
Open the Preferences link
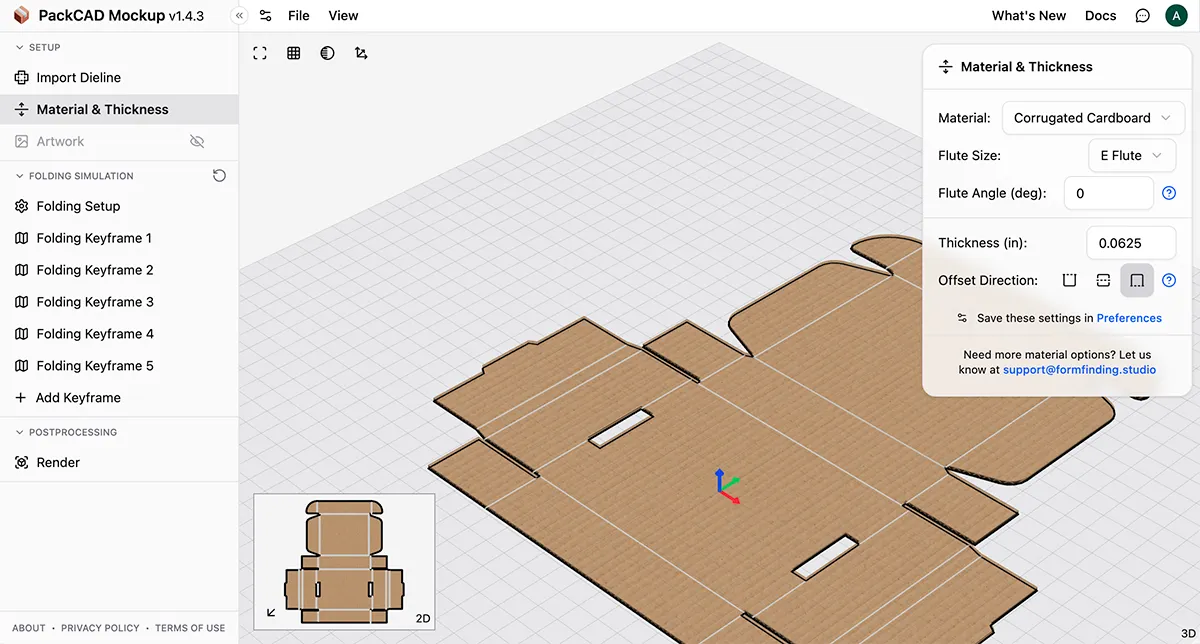click(x=1129, y=318)
